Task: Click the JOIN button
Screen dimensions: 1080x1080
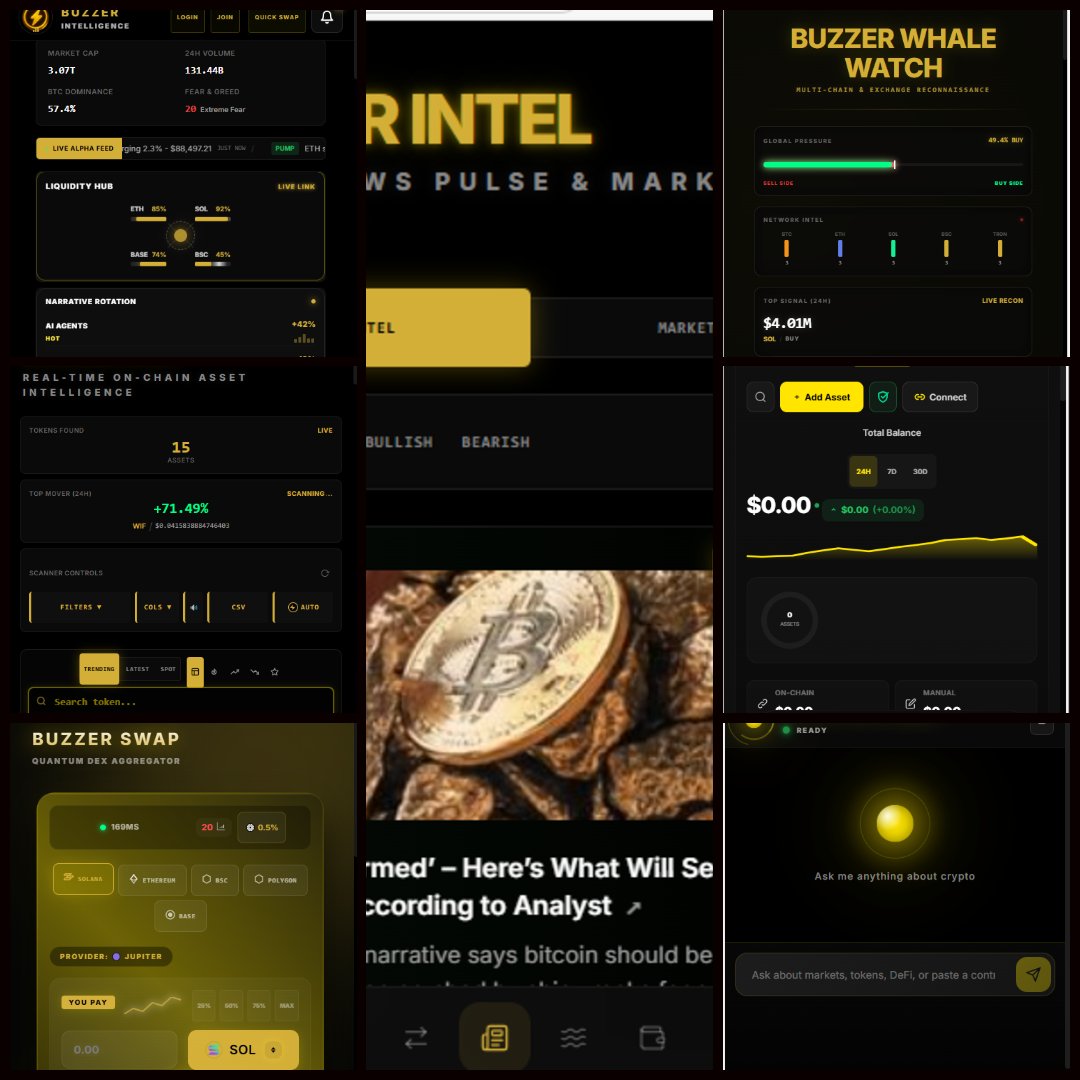Action: point(225,18)
